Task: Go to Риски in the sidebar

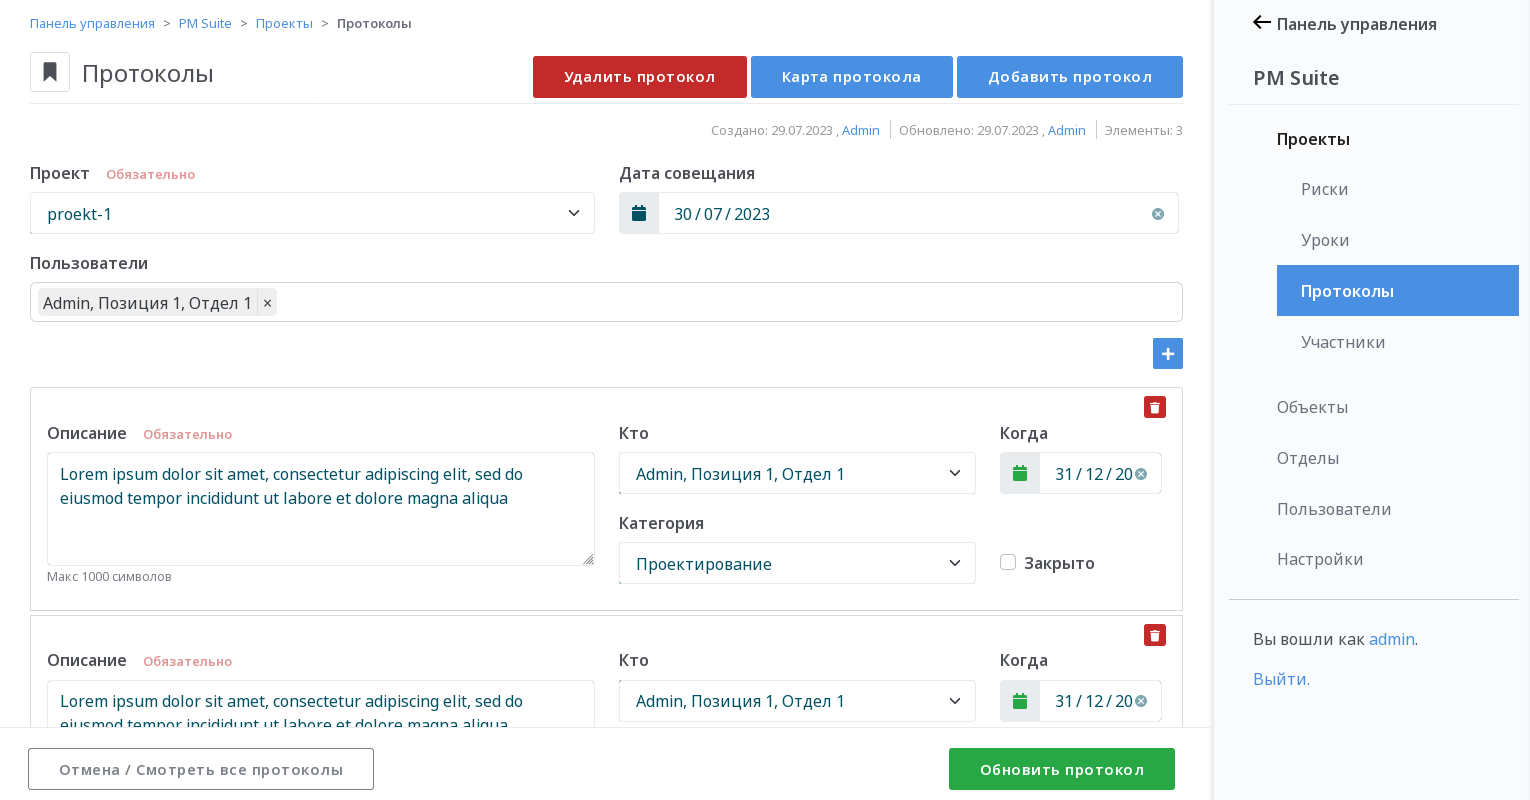Action: pyautogui.click(x=1324, y=189)
